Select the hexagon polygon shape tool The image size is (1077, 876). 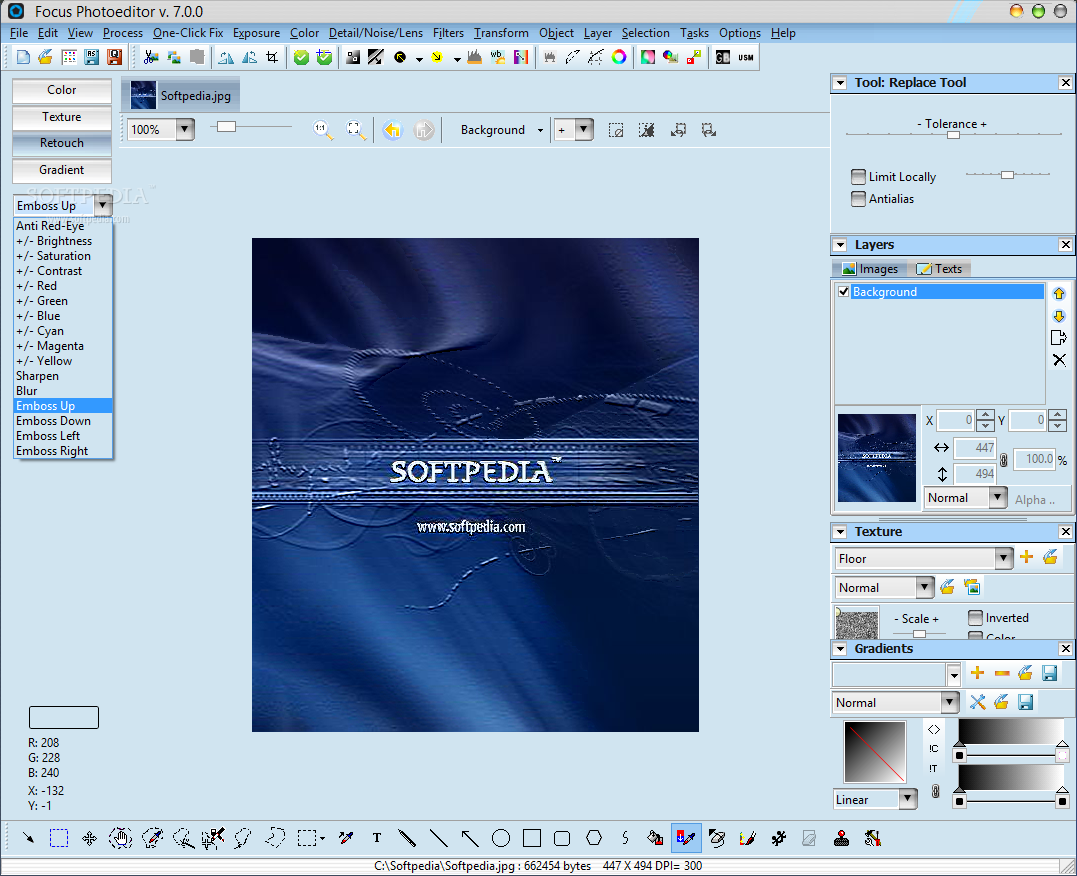pyautogui.click(x=594, y=838)
